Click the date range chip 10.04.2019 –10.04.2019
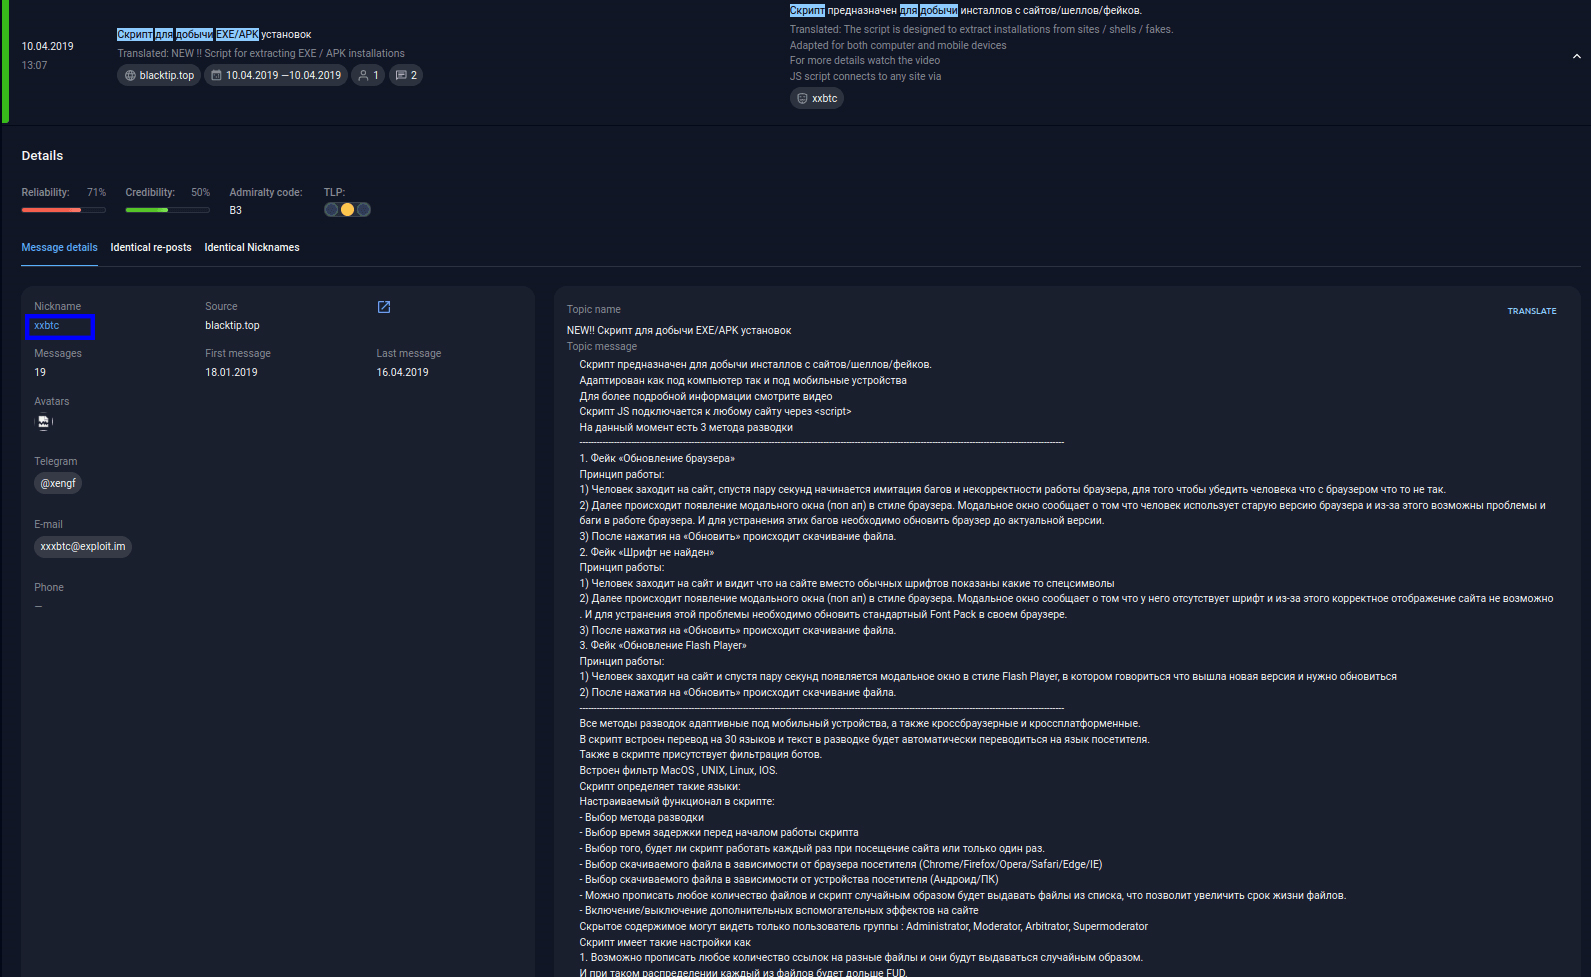The height and width of the screenshot is (977, 1591). [276, 75]
